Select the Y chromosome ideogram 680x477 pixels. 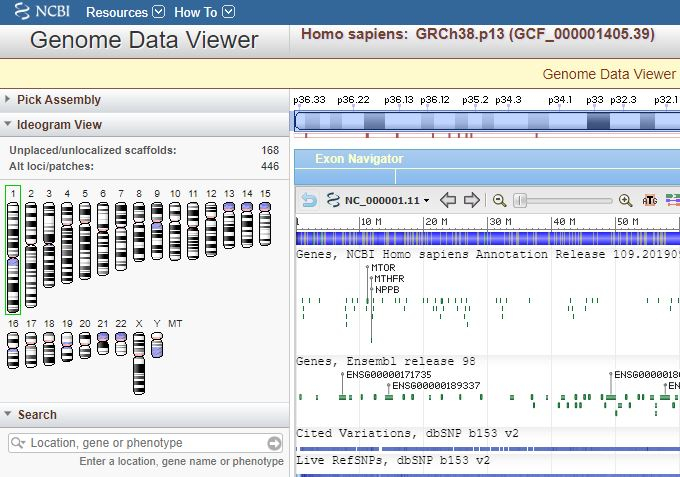click(x=157, y=345)
